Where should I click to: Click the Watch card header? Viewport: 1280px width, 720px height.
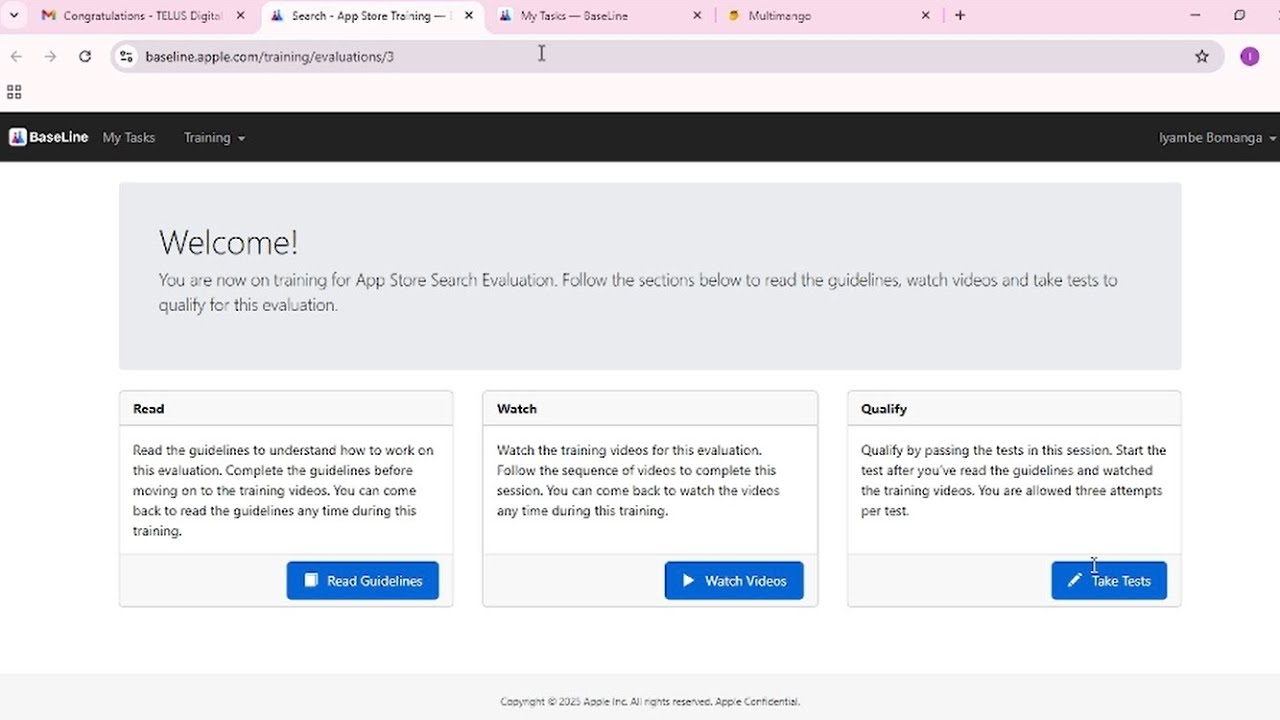tap(650, 408)
